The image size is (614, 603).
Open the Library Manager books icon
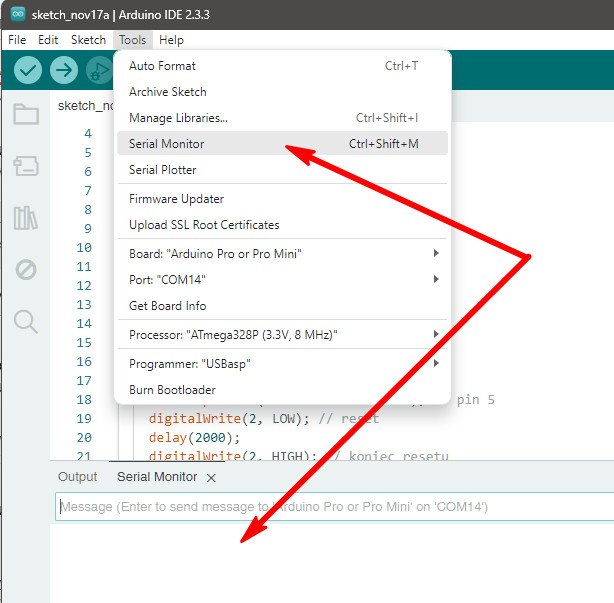coord(26,218)
